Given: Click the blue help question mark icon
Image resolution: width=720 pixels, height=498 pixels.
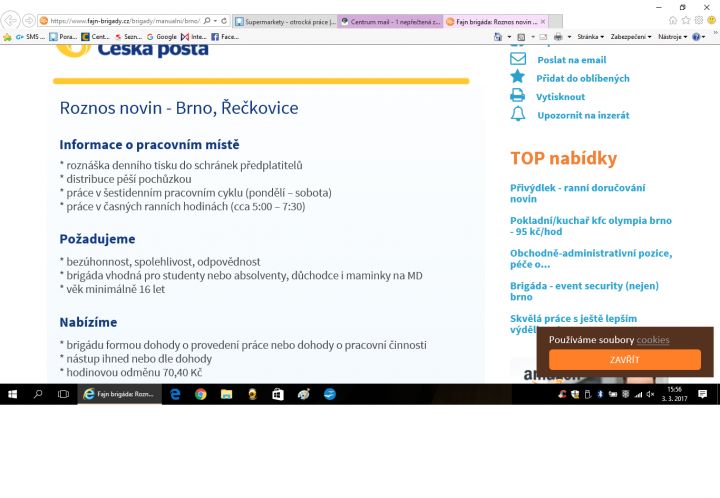Looking at the screenshot, I should [696, 37].
